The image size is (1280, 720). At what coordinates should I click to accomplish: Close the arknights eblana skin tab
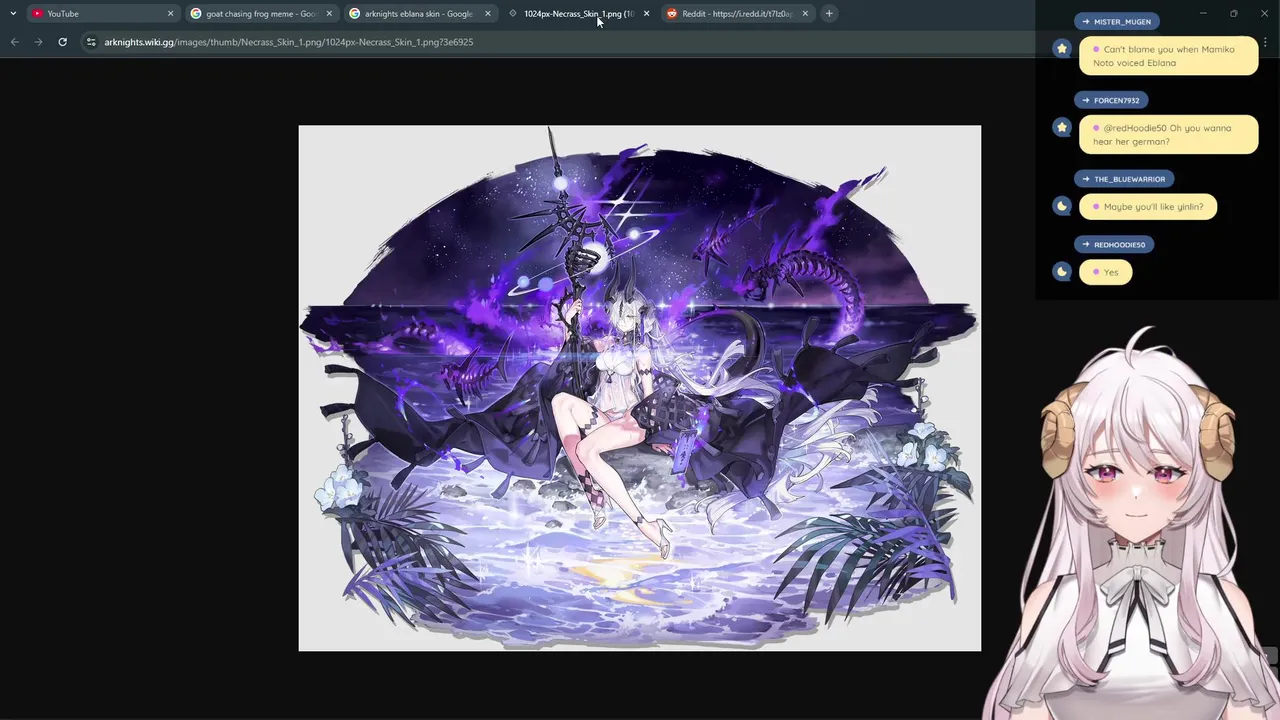tap(487, 13)
